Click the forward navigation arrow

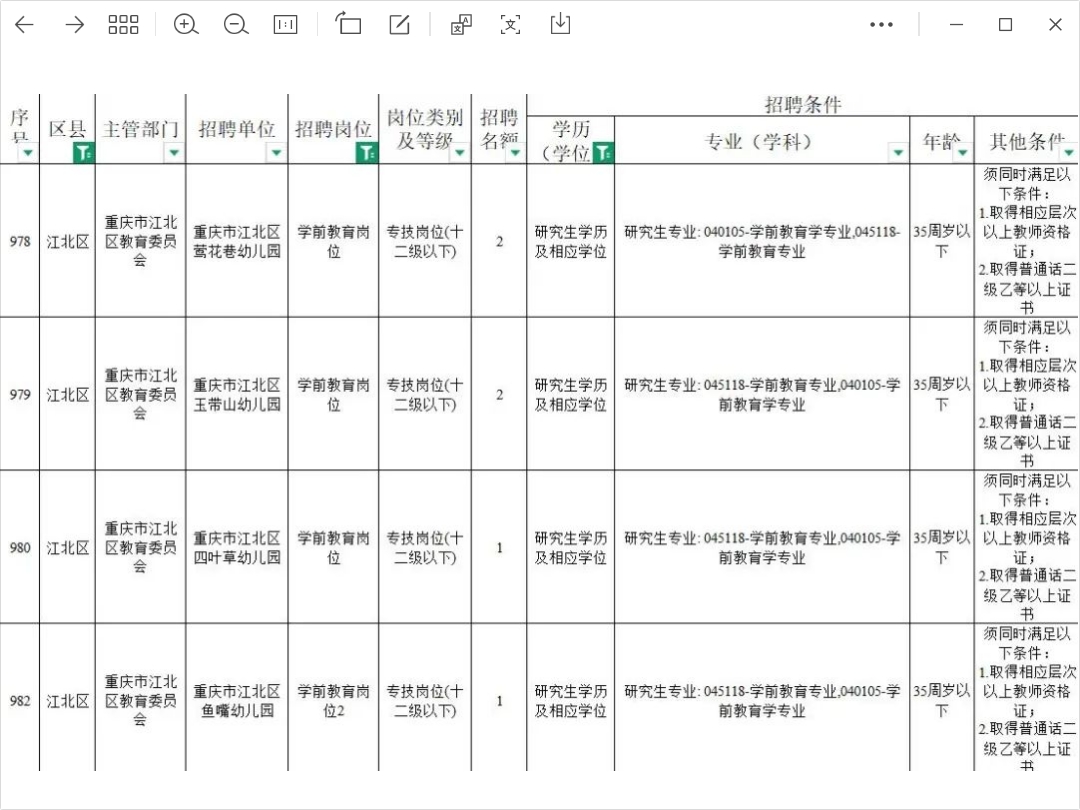[74, 24]
